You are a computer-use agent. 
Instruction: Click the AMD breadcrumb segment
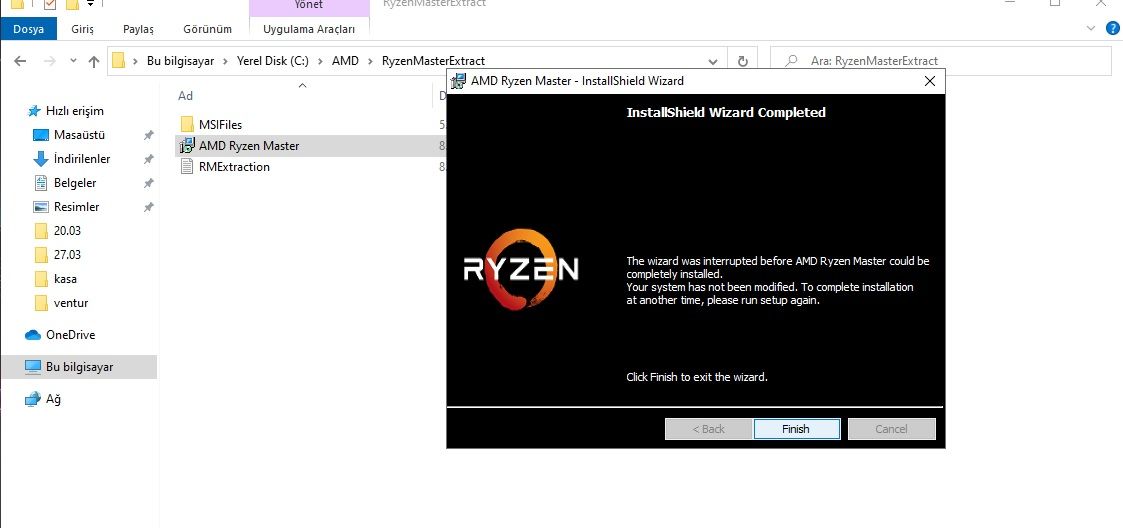pyautogui.click(x=345, y=61)
